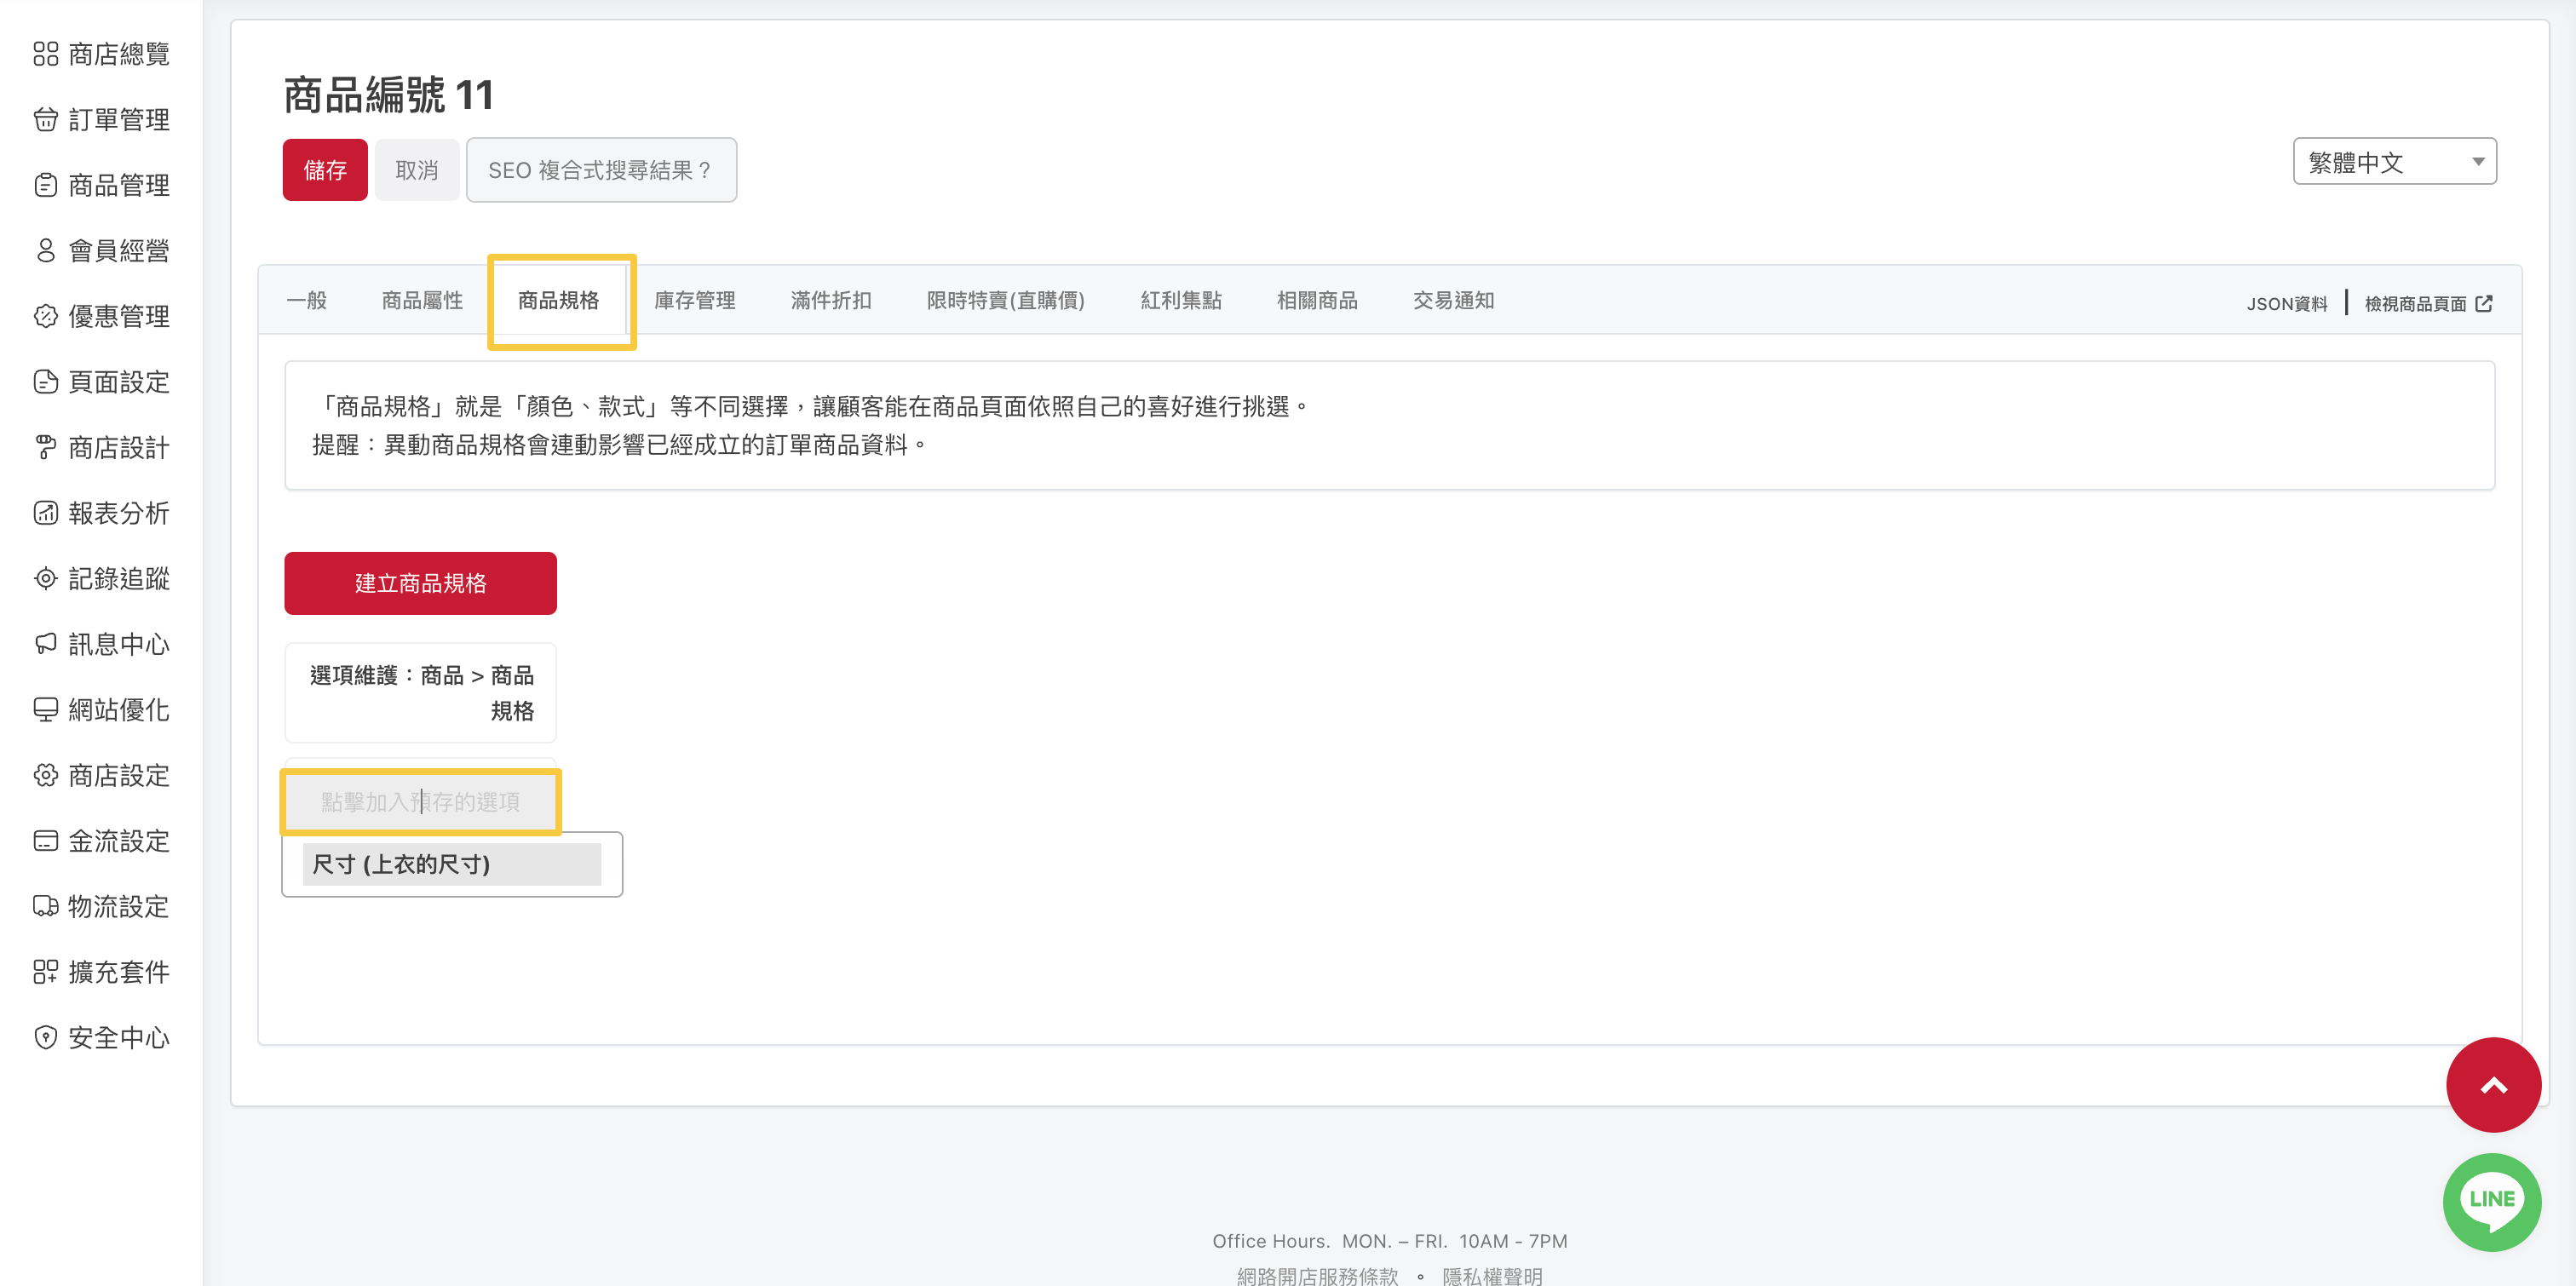The height and width of the screenshot is (1286, 2576).
Task: Click the red 儲存 save button
Action: coord(325,171)
